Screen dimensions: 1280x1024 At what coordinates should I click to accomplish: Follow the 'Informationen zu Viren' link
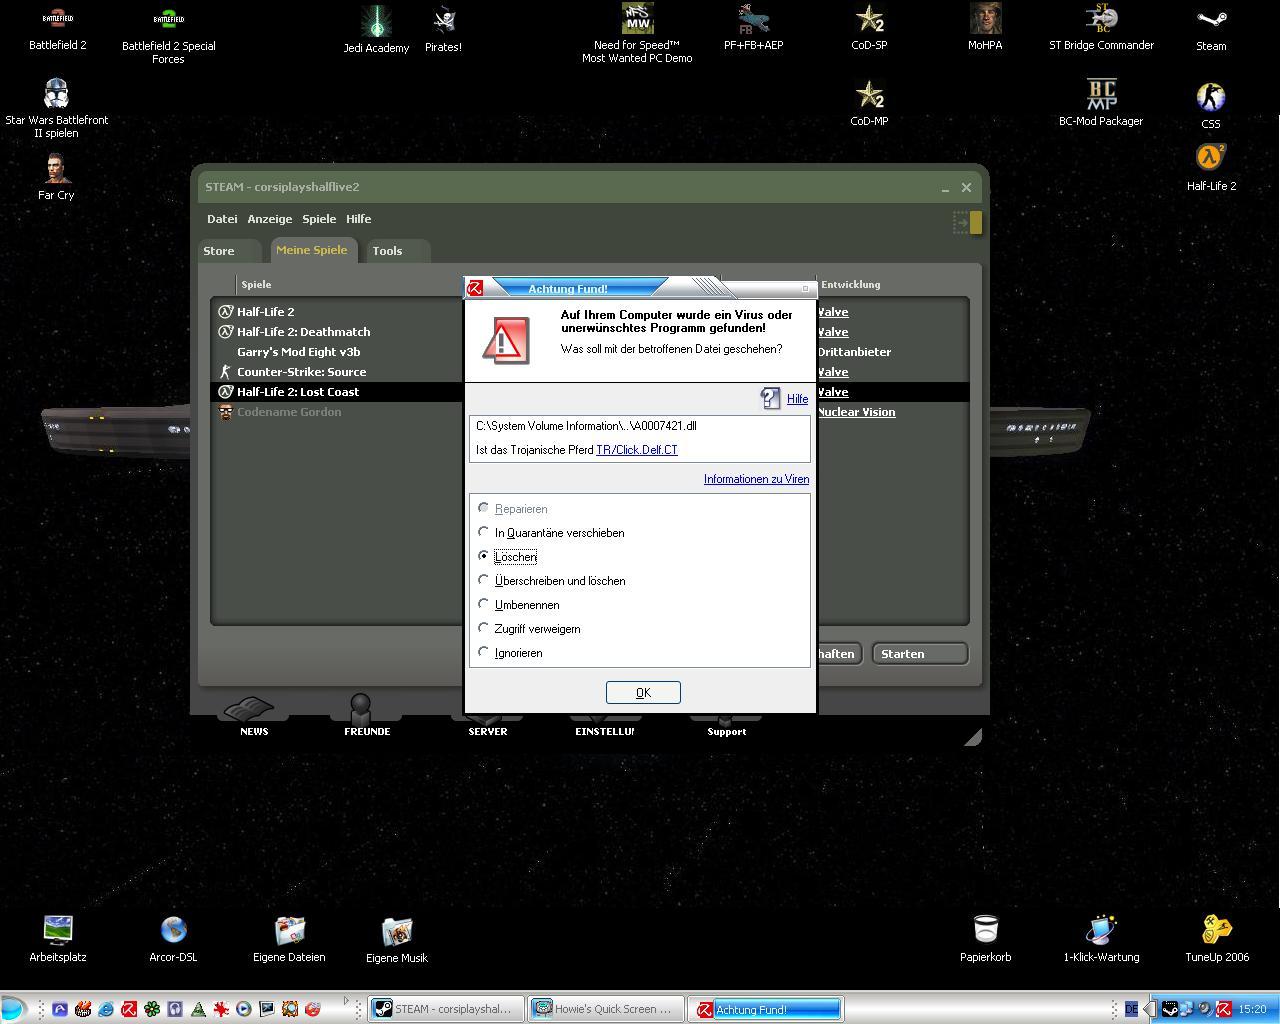(756, 479)
